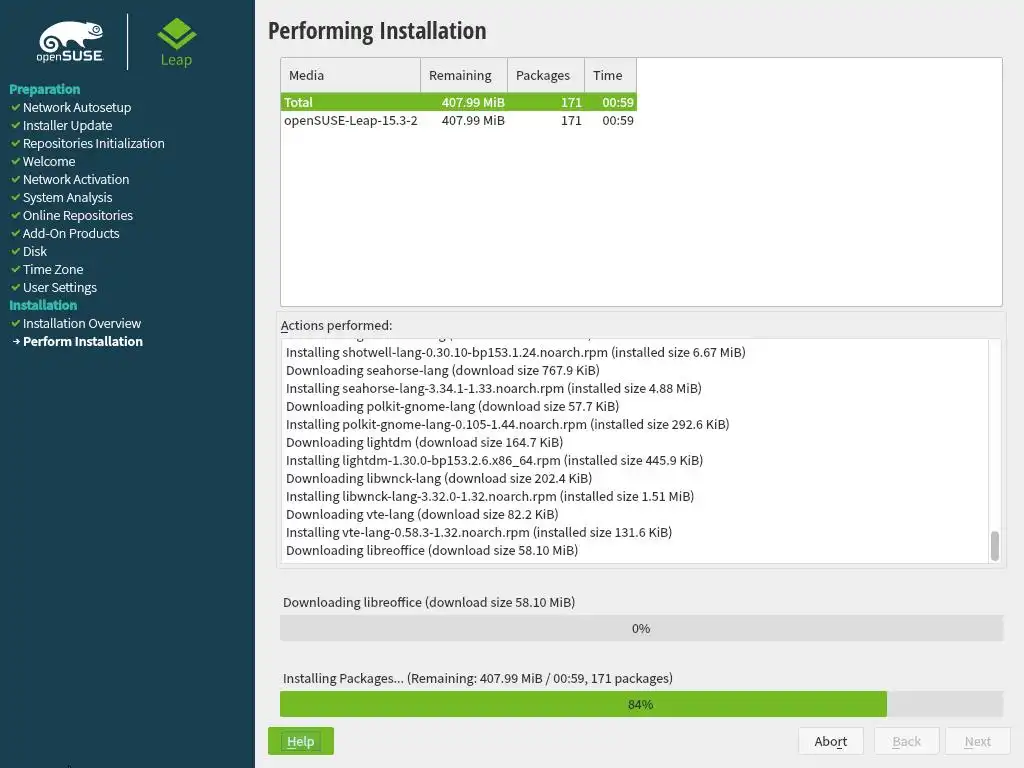Screen dimensions: 1024x768
Task: Click the openSUSE chameleon logo
Action: point(71,42)
